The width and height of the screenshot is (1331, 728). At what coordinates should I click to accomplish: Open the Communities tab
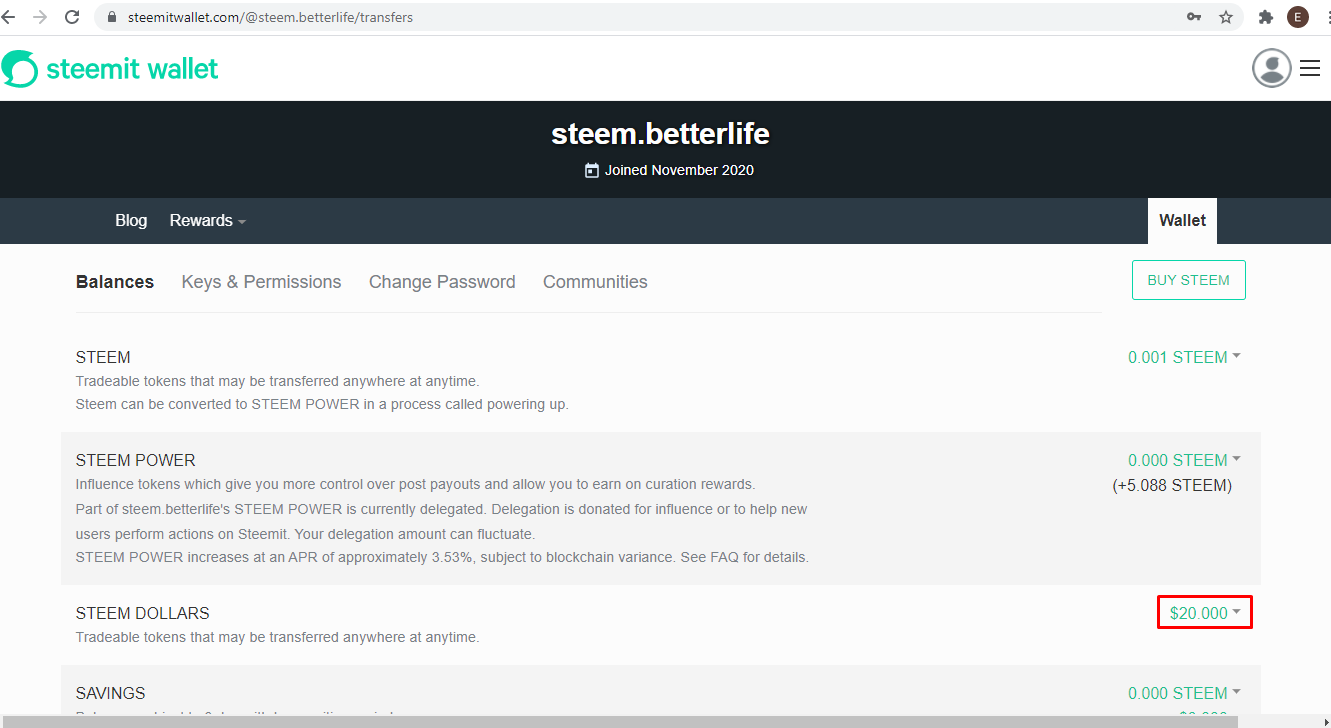coord(595,282)
